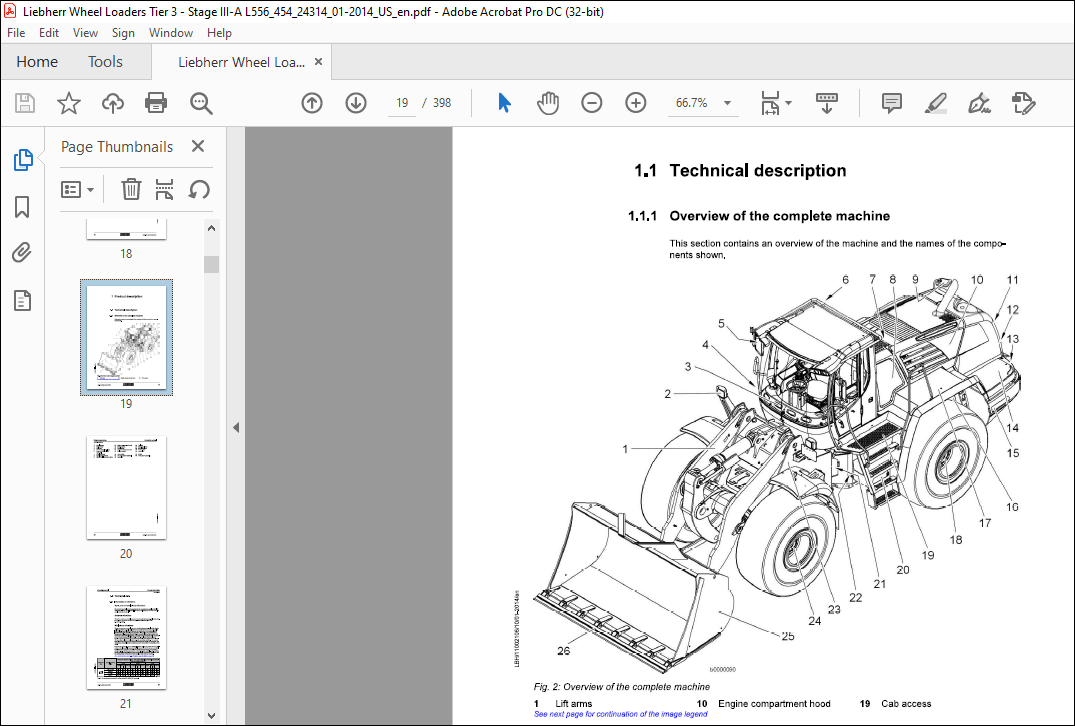Click legend entry 'Lift arms'
The height and width of the screenshot is (726, 1075).
click(x=574, y=703)
